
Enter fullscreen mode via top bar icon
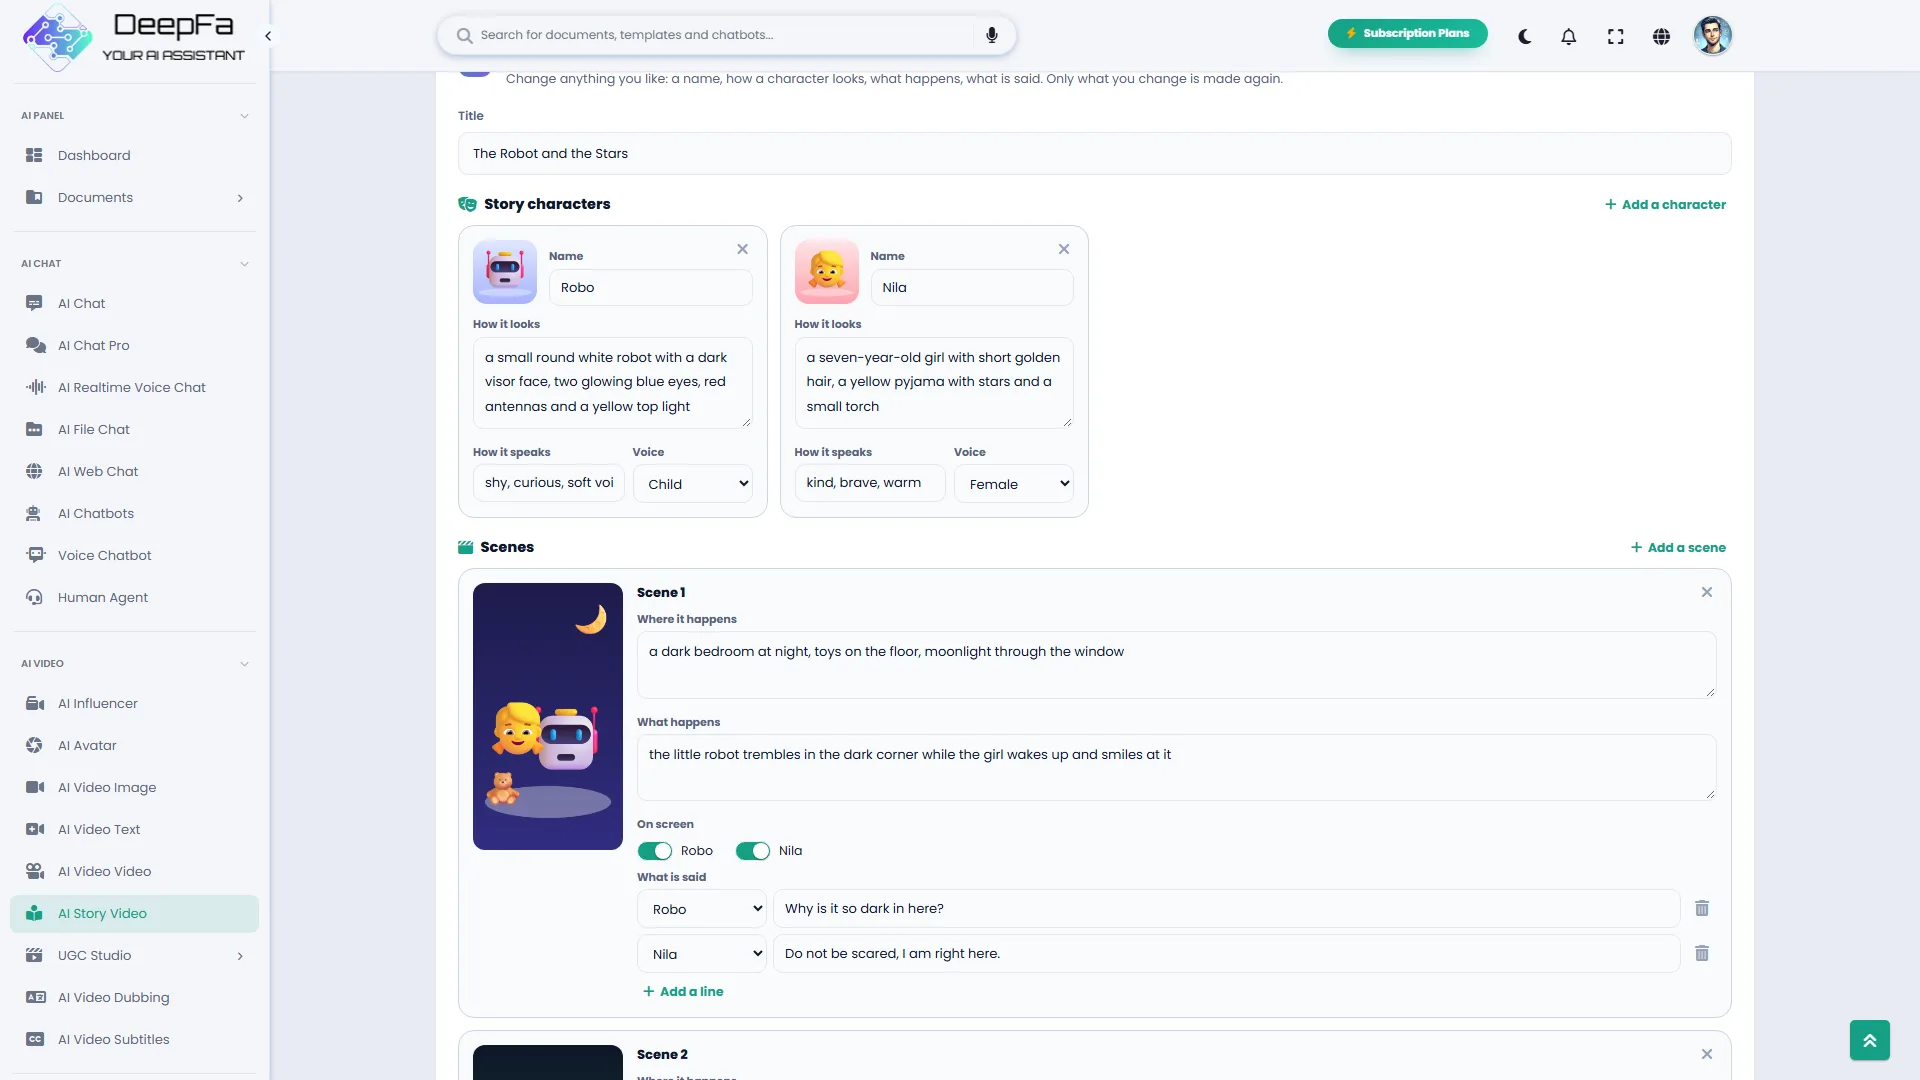click(x=1615, y=36)
